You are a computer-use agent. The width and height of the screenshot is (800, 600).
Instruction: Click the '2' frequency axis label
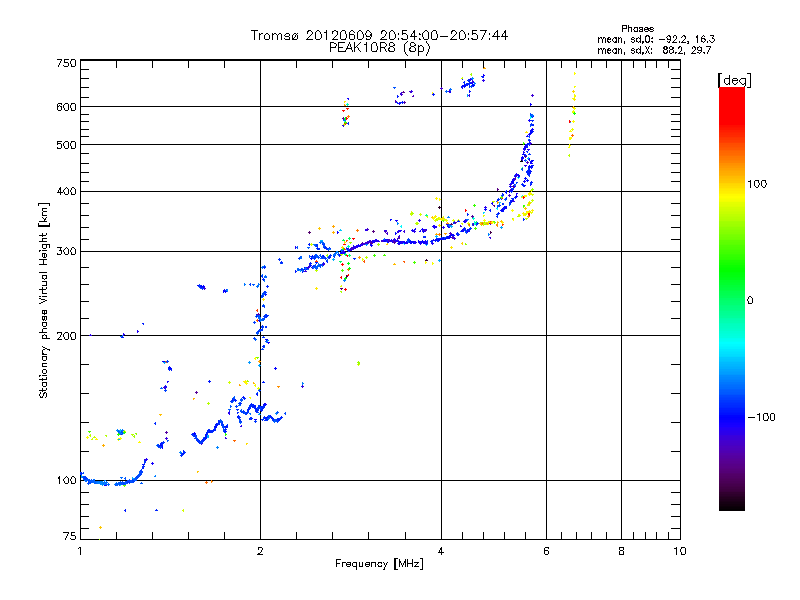[260, 551]
